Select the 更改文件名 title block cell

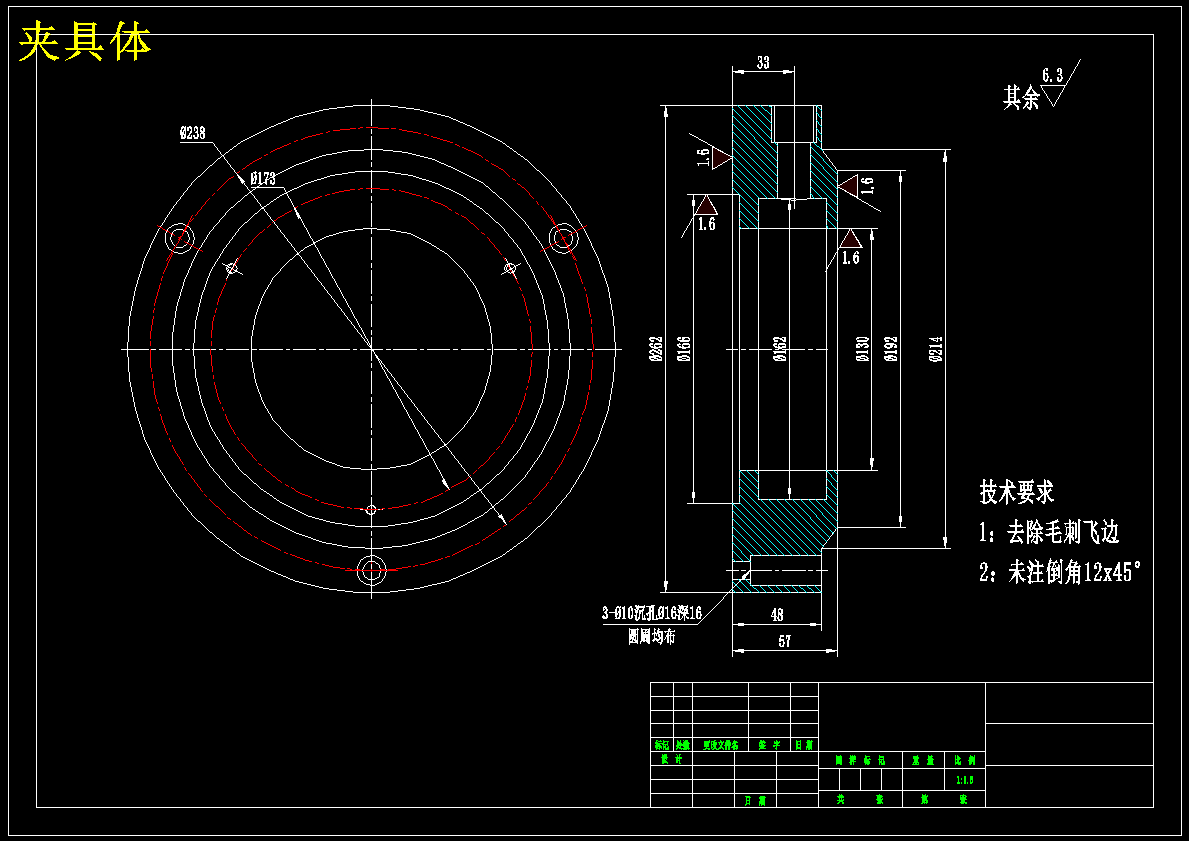[720, 745]
